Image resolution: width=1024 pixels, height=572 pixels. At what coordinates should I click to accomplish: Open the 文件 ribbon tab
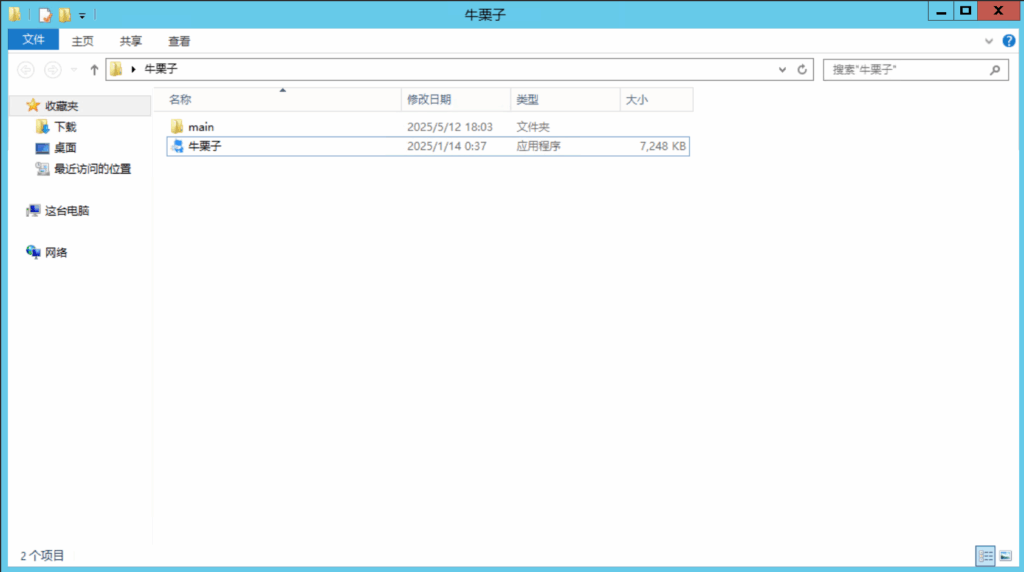[33, 40]
